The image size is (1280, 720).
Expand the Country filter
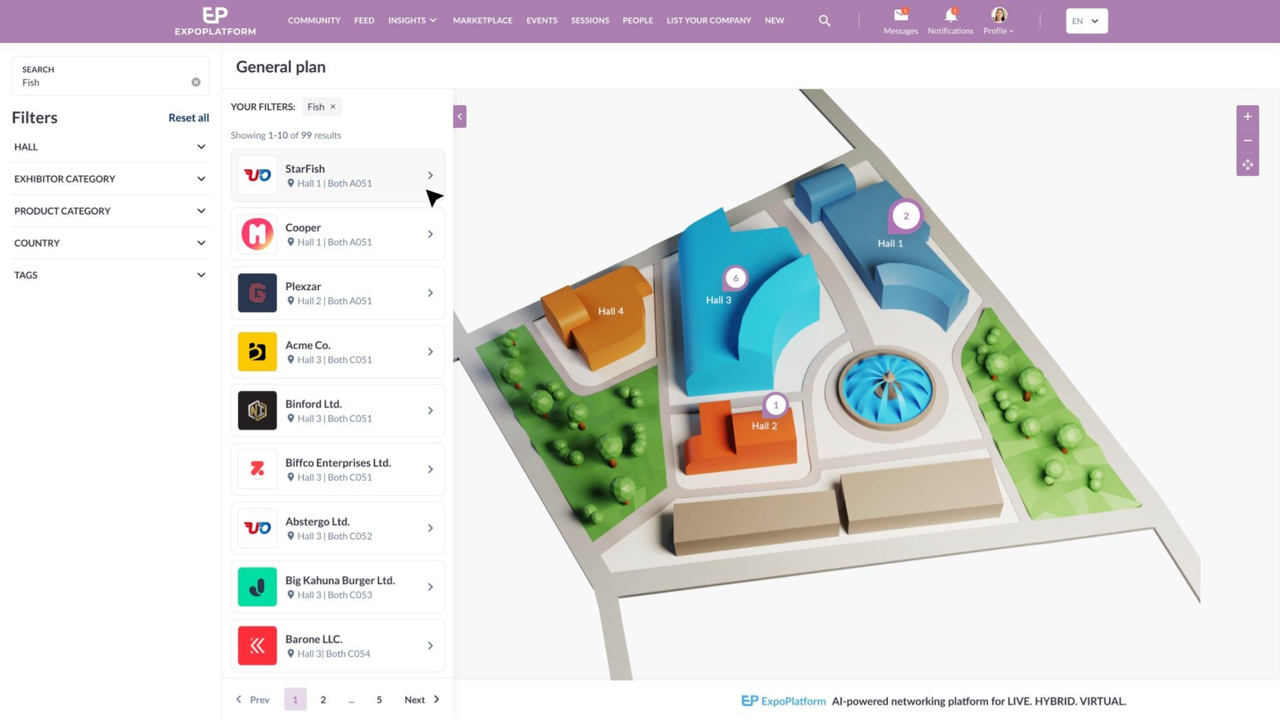tap(110, 243)
